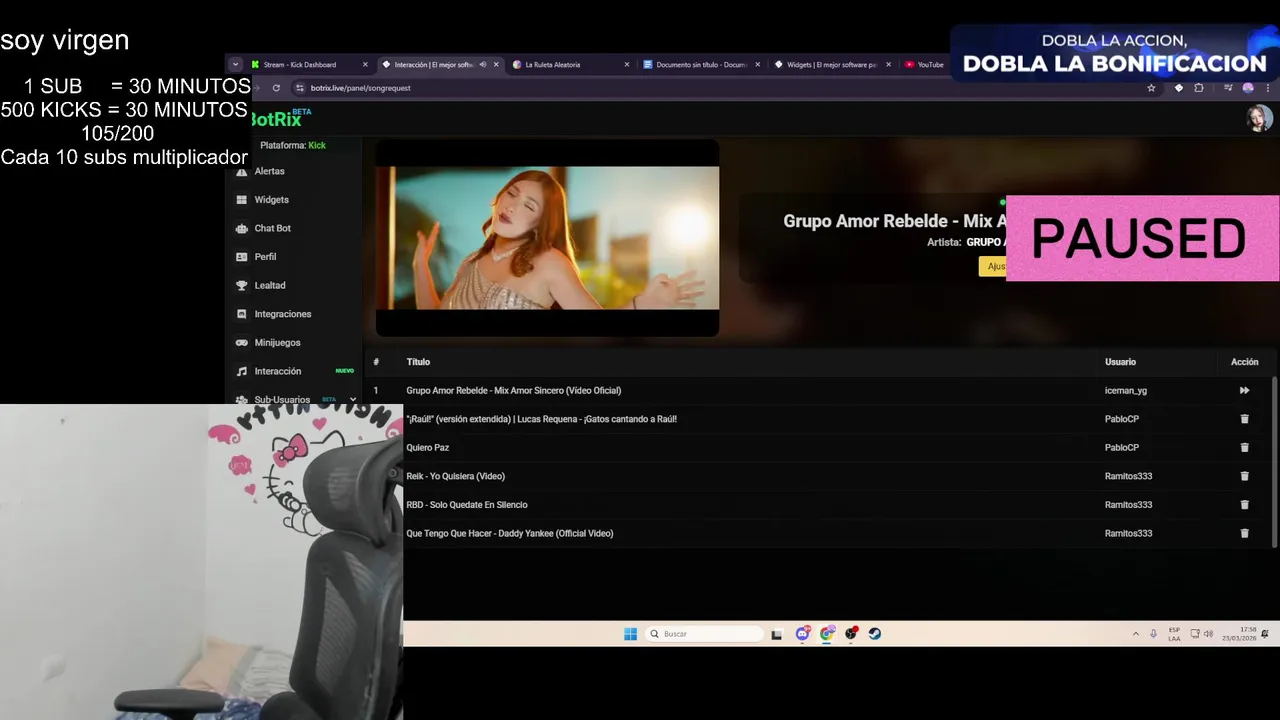This screenshot has width=1280, height=720.
Task: Click the Chat Bot robot icon
Action: click(x=241, y=228)
